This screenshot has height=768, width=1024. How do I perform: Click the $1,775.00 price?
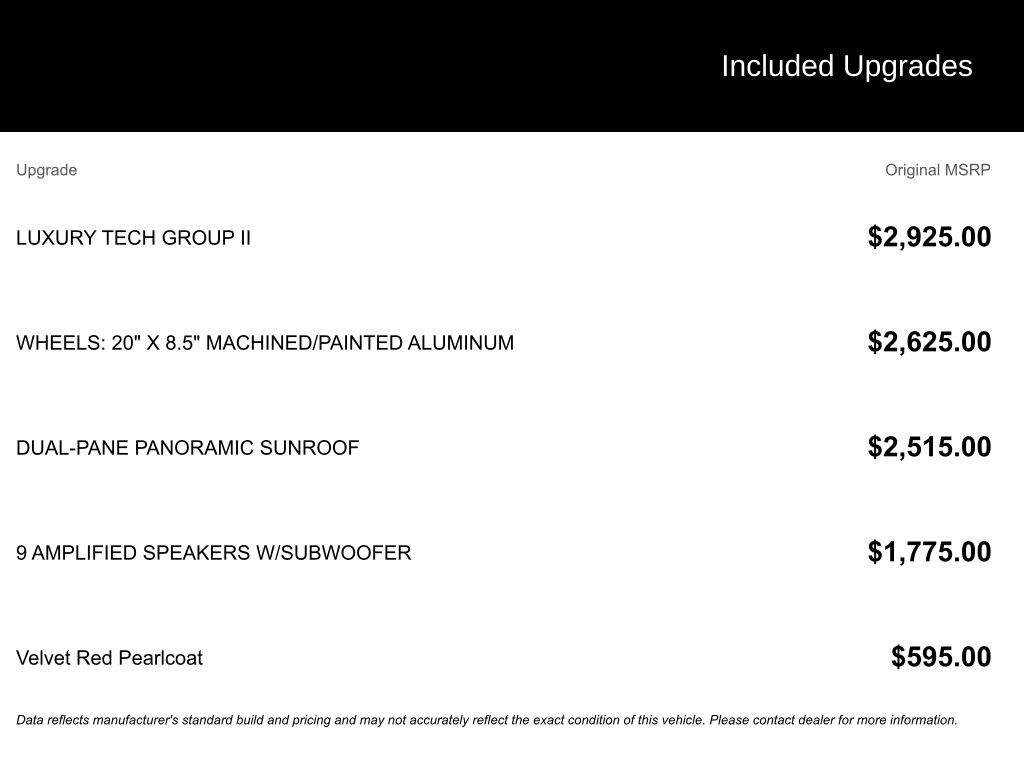pos(929,552)
